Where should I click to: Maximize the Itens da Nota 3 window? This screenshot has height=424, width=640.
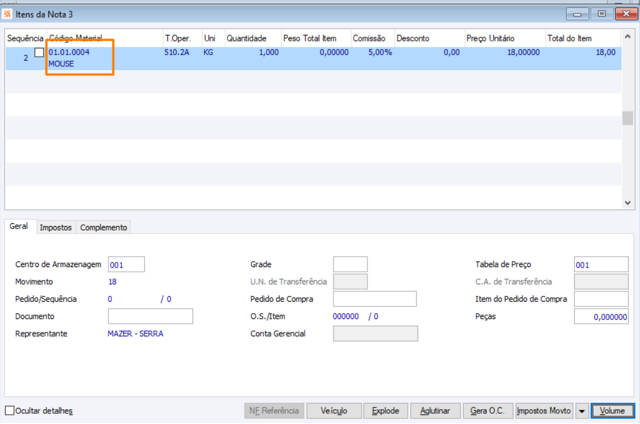coord(602,14)
